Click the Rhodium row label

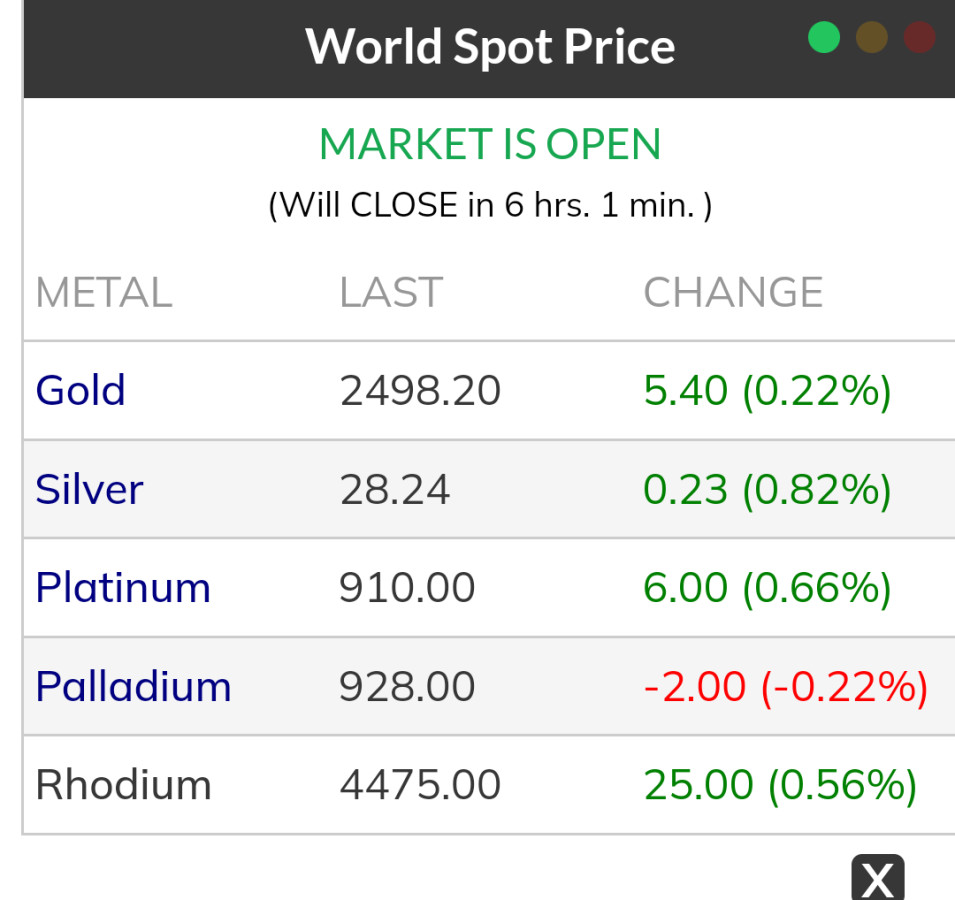click(x=123, y=785)
